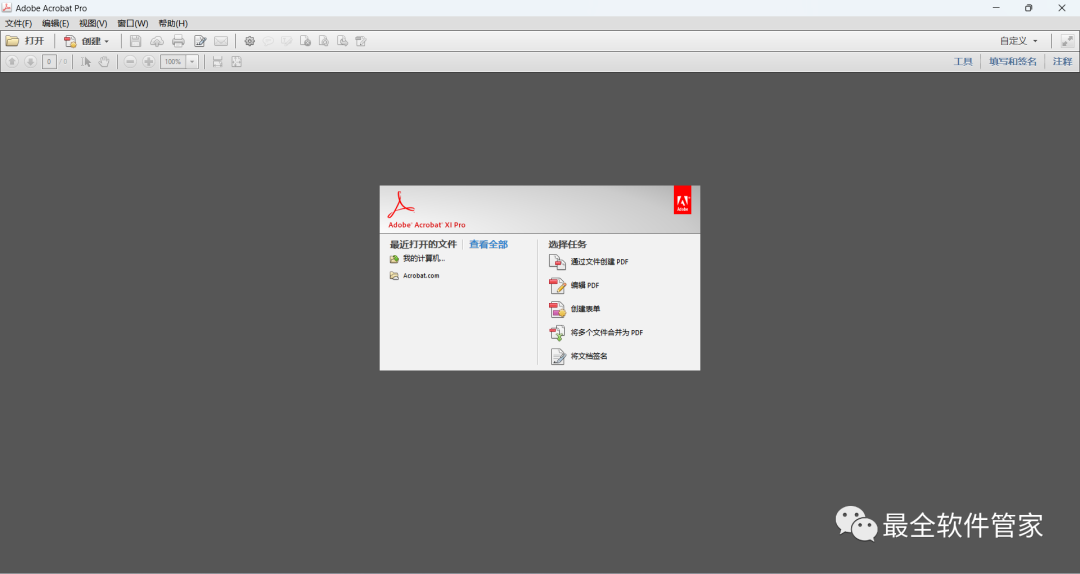This screenshot has width=1080, height=574.
Task: Open the 自定义 (Customize) dropdown
Action: [1019, 41]
